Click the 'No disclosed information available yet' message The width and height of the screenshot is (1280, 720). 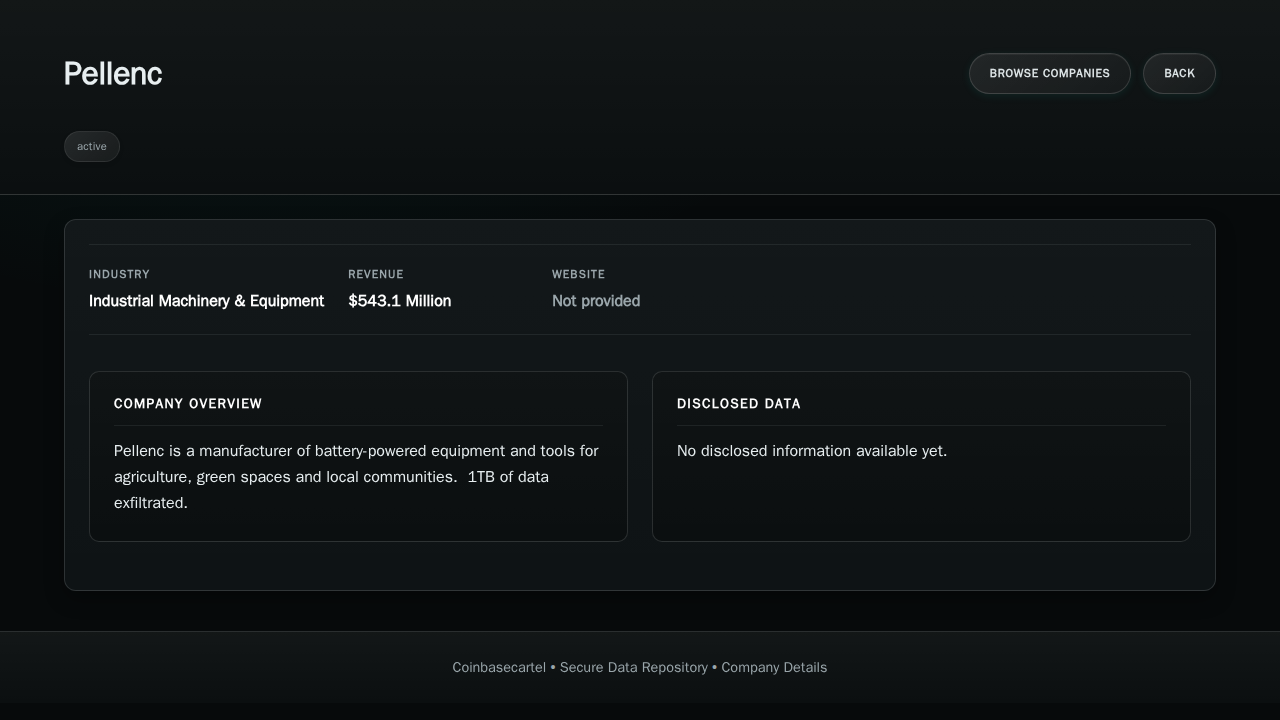812,451
